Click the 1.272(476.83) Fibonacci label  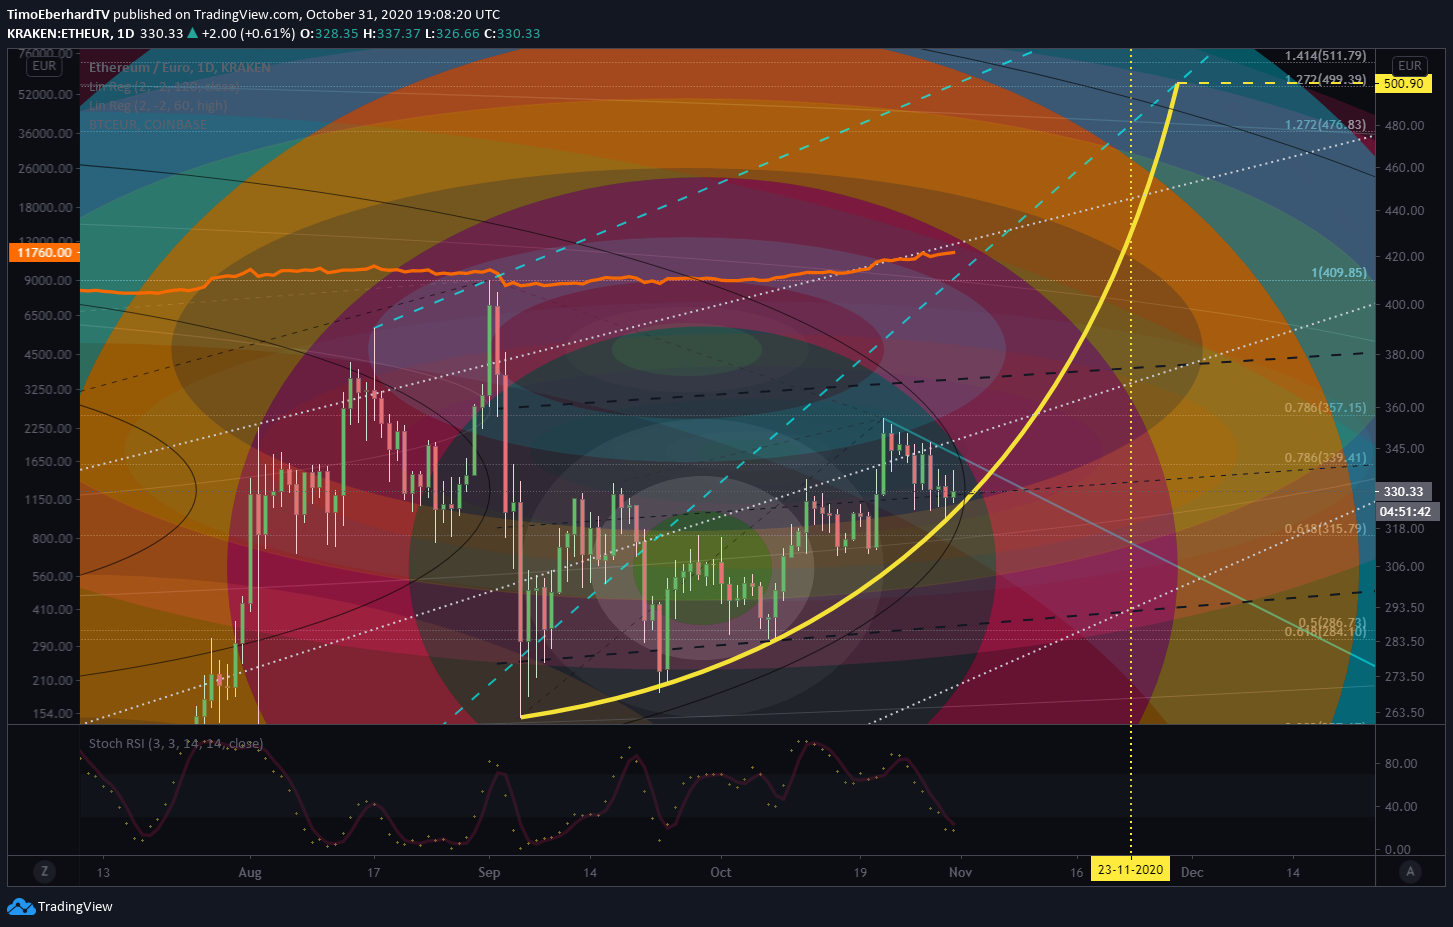tap(1325, 125)
